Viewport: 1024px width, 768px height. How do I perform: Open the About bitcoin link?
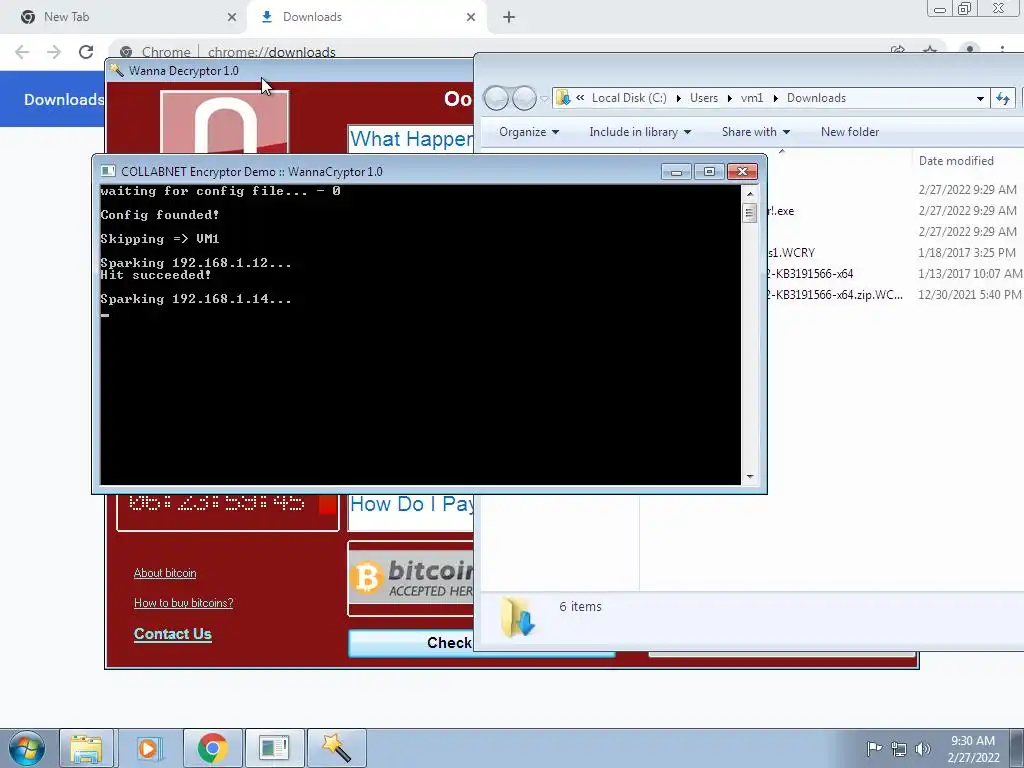[165, 573]
